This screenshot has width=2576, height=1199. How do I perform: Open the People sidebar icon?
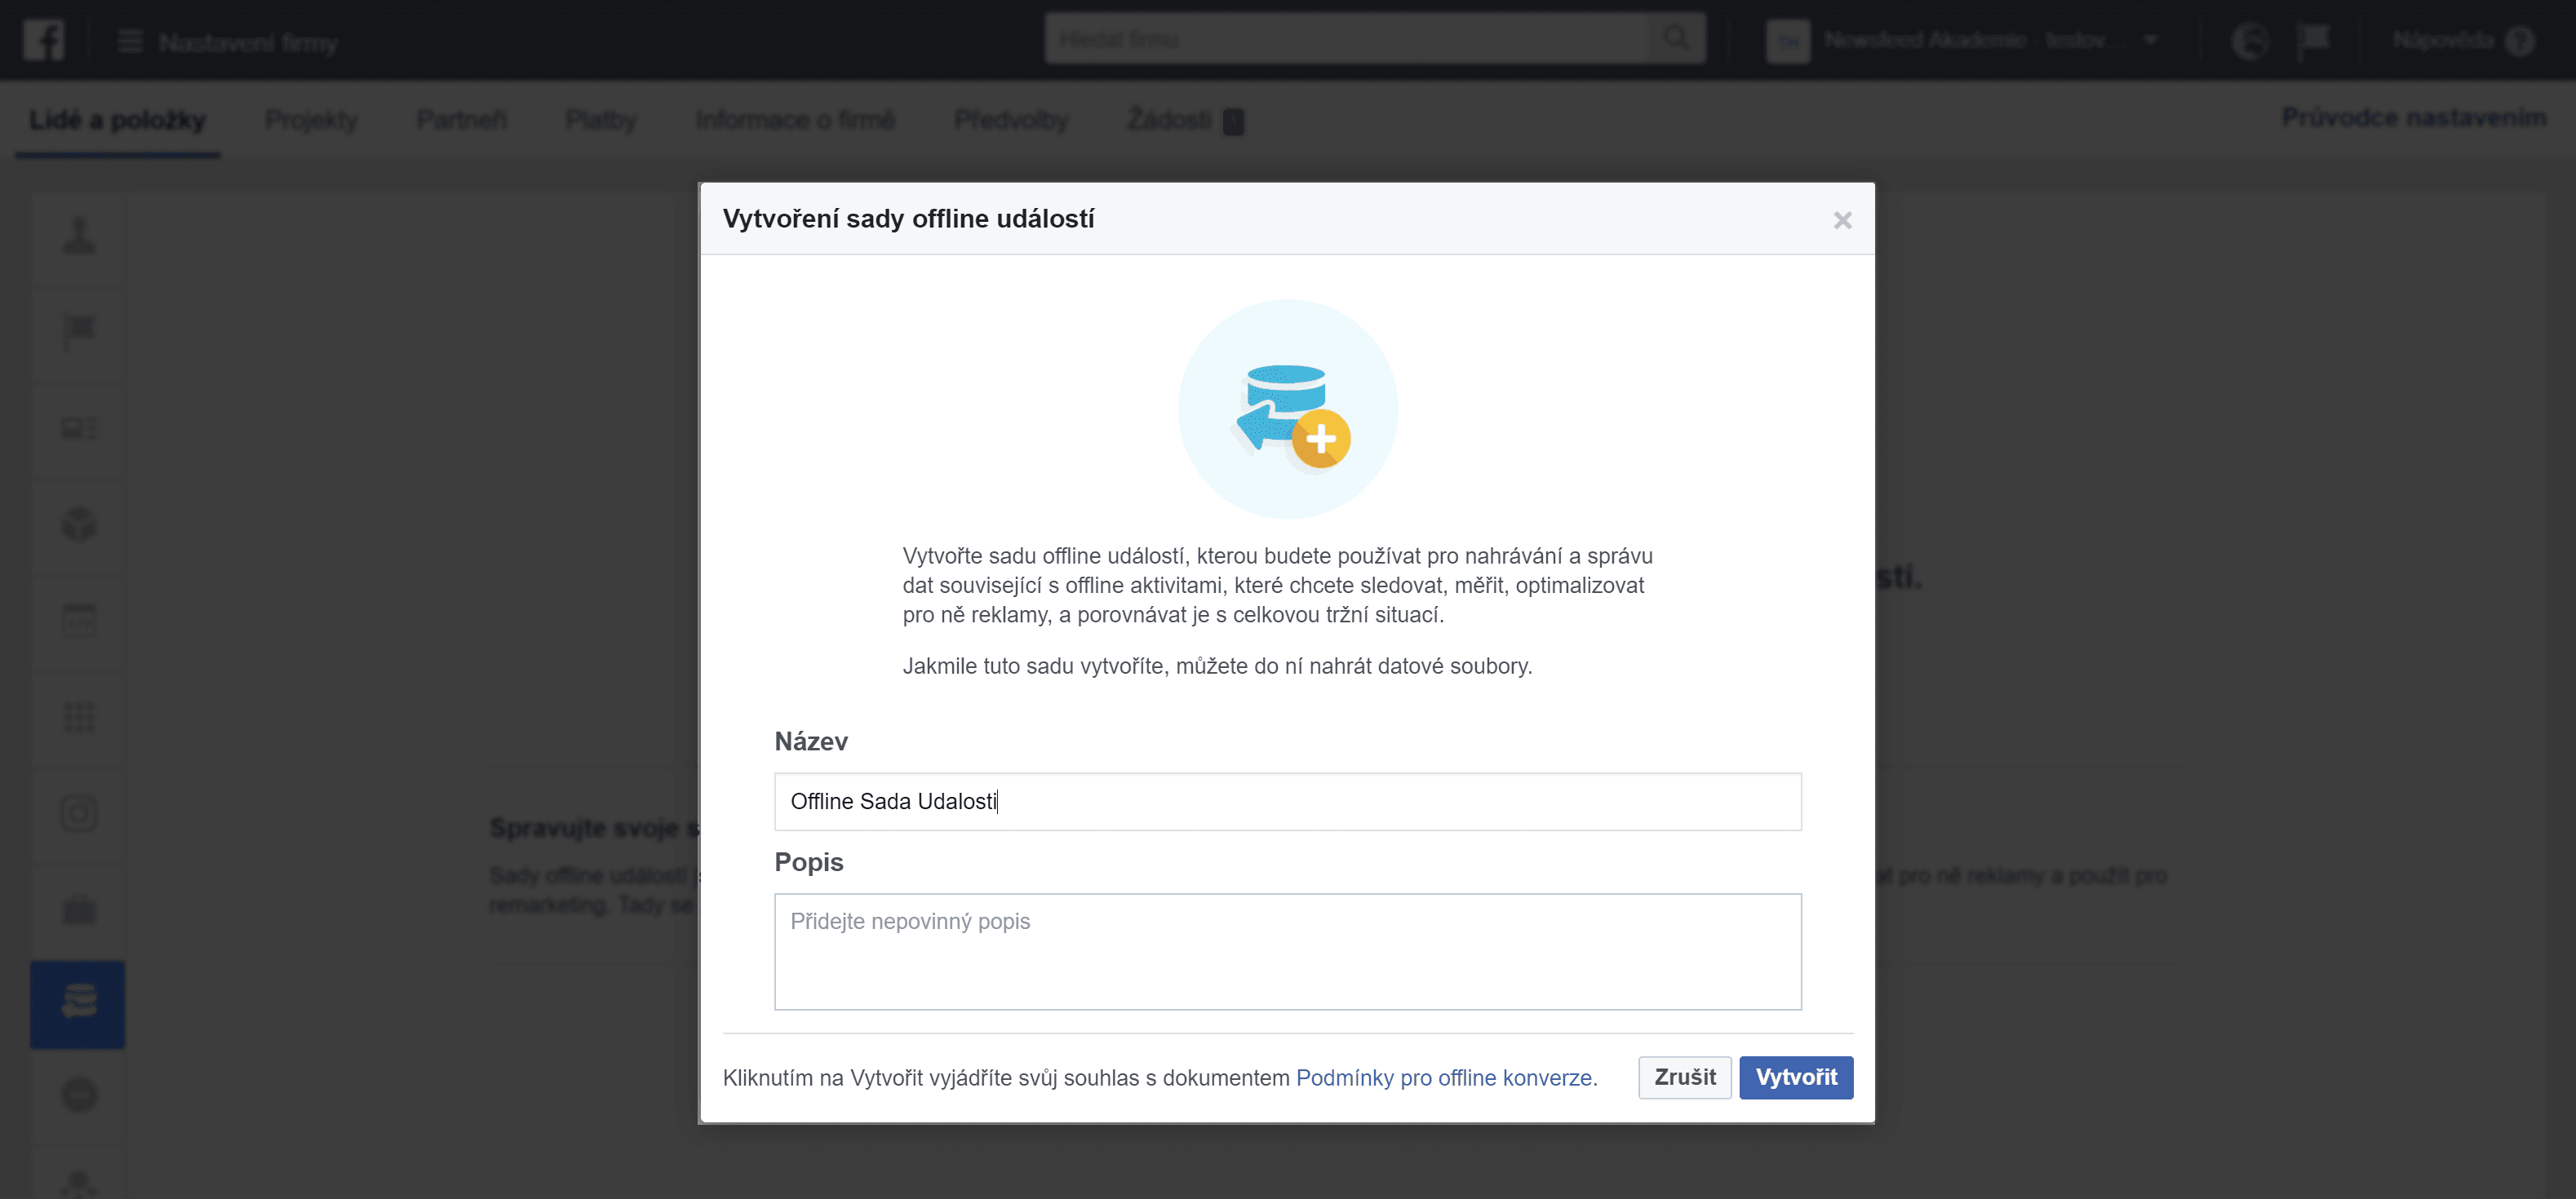pos(79,237)
